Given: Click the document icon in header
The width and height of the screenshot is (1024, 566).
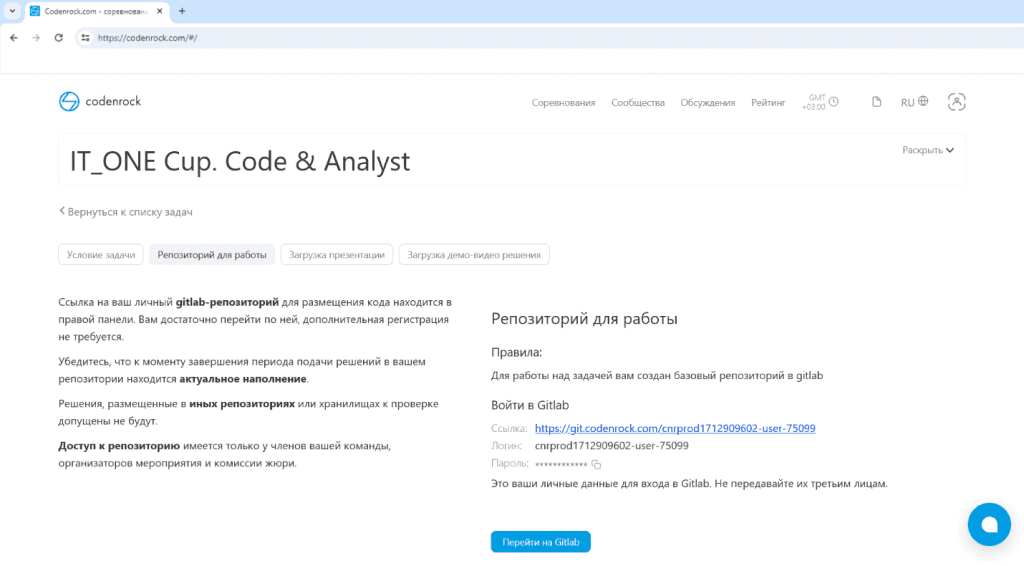Looking at the screenshot, I should pyautogui.click(x=877, y=102).
